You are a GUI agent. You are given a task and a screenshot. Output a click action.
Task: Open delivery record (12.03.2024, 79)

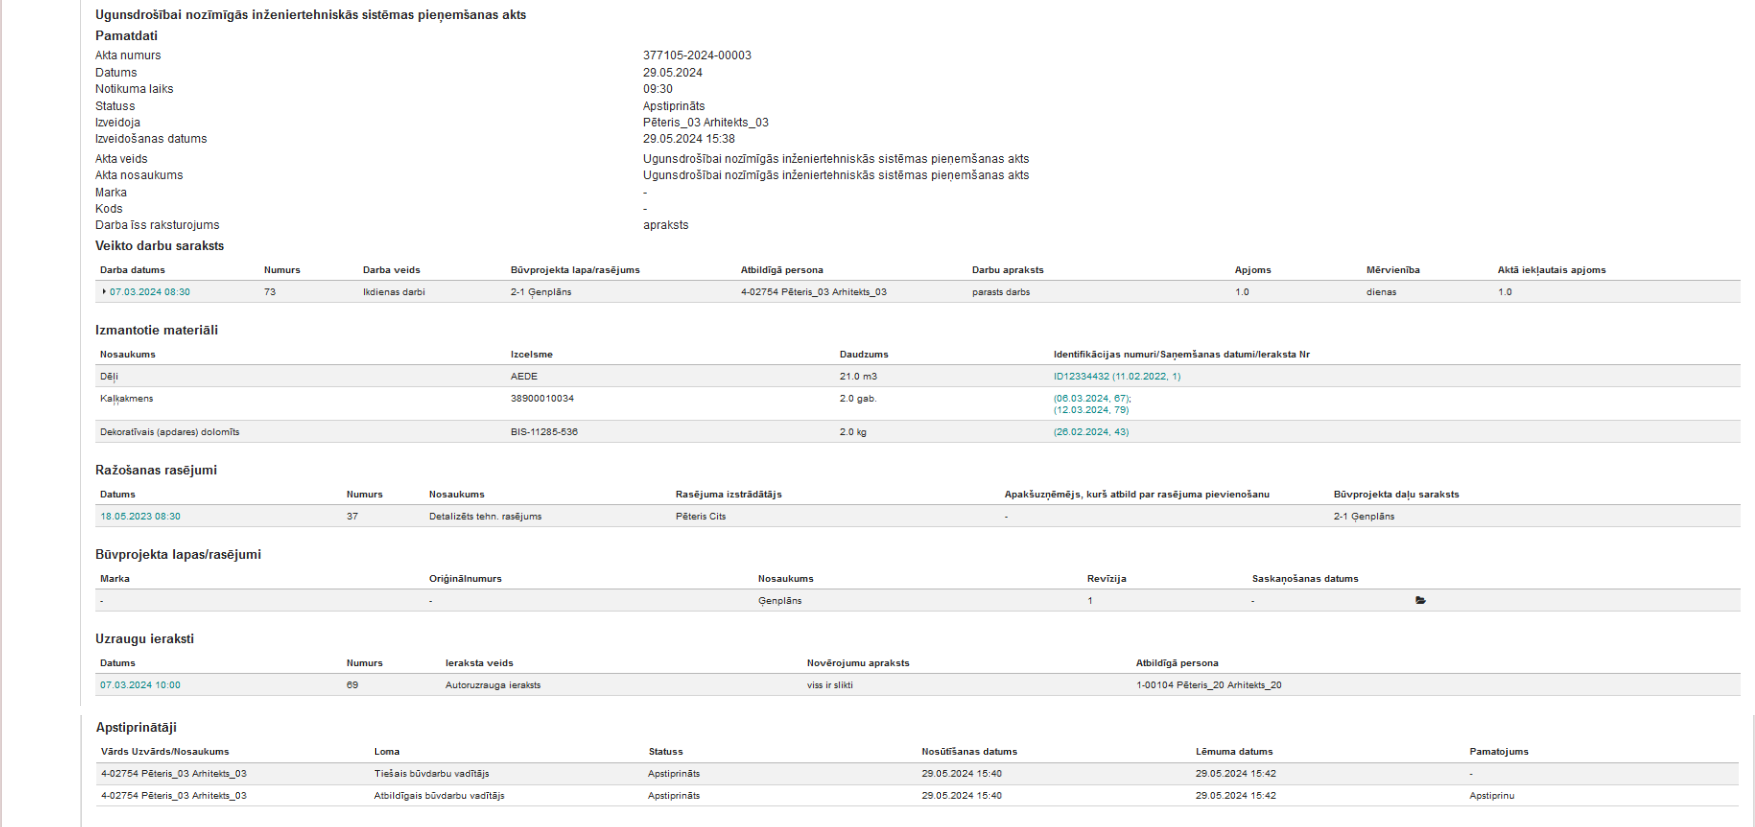click(1091, 410)
